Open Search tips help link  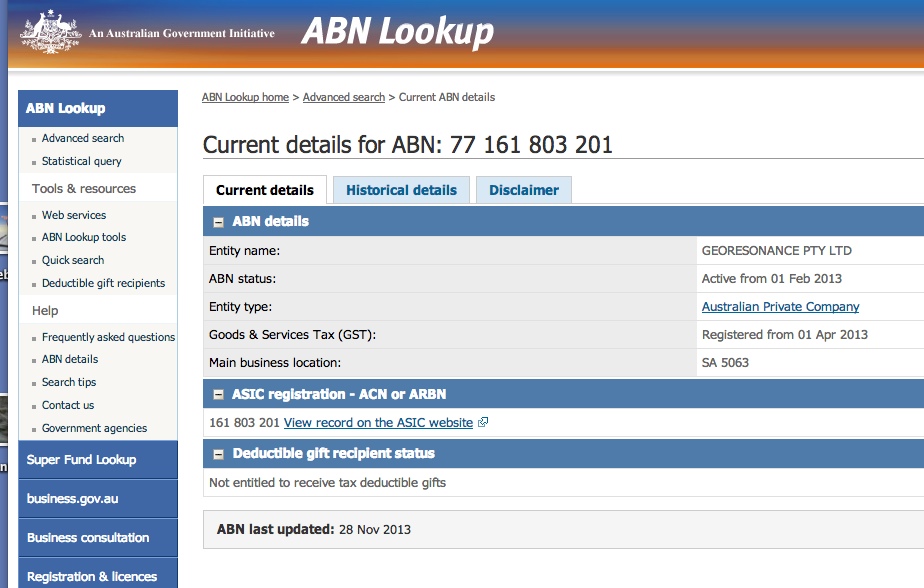[69, 382]
